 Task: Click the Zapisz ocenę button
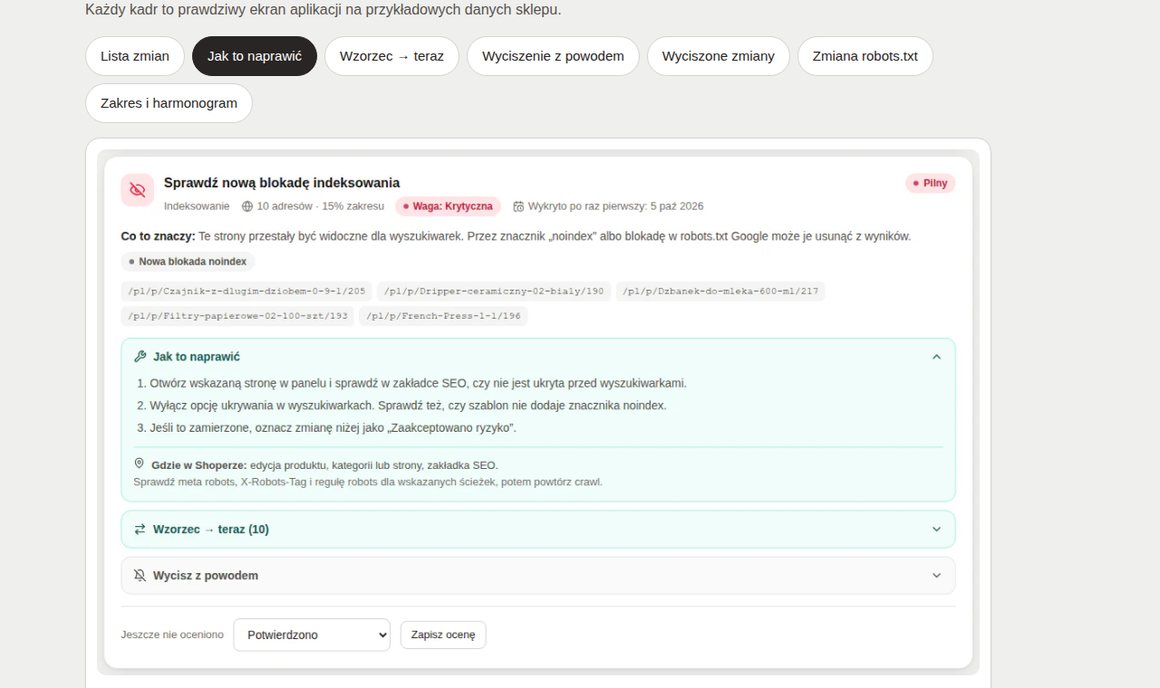point(443,635)
